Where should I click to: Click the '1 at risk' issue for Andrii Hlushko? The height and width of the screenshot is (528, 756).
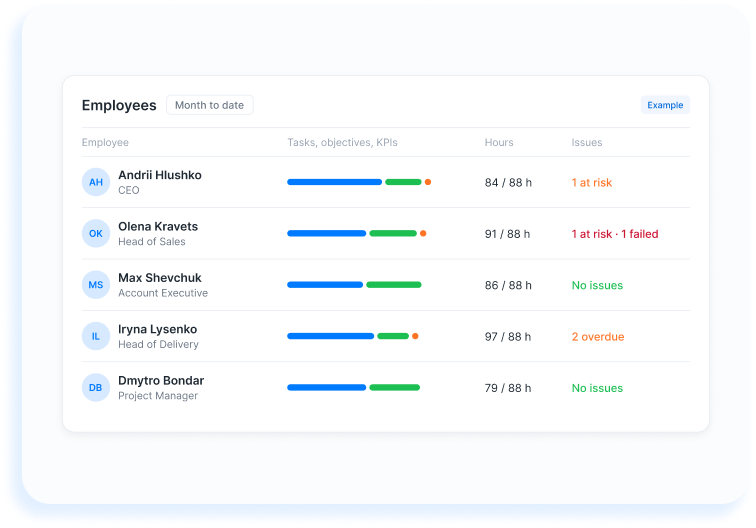point(592,183)
